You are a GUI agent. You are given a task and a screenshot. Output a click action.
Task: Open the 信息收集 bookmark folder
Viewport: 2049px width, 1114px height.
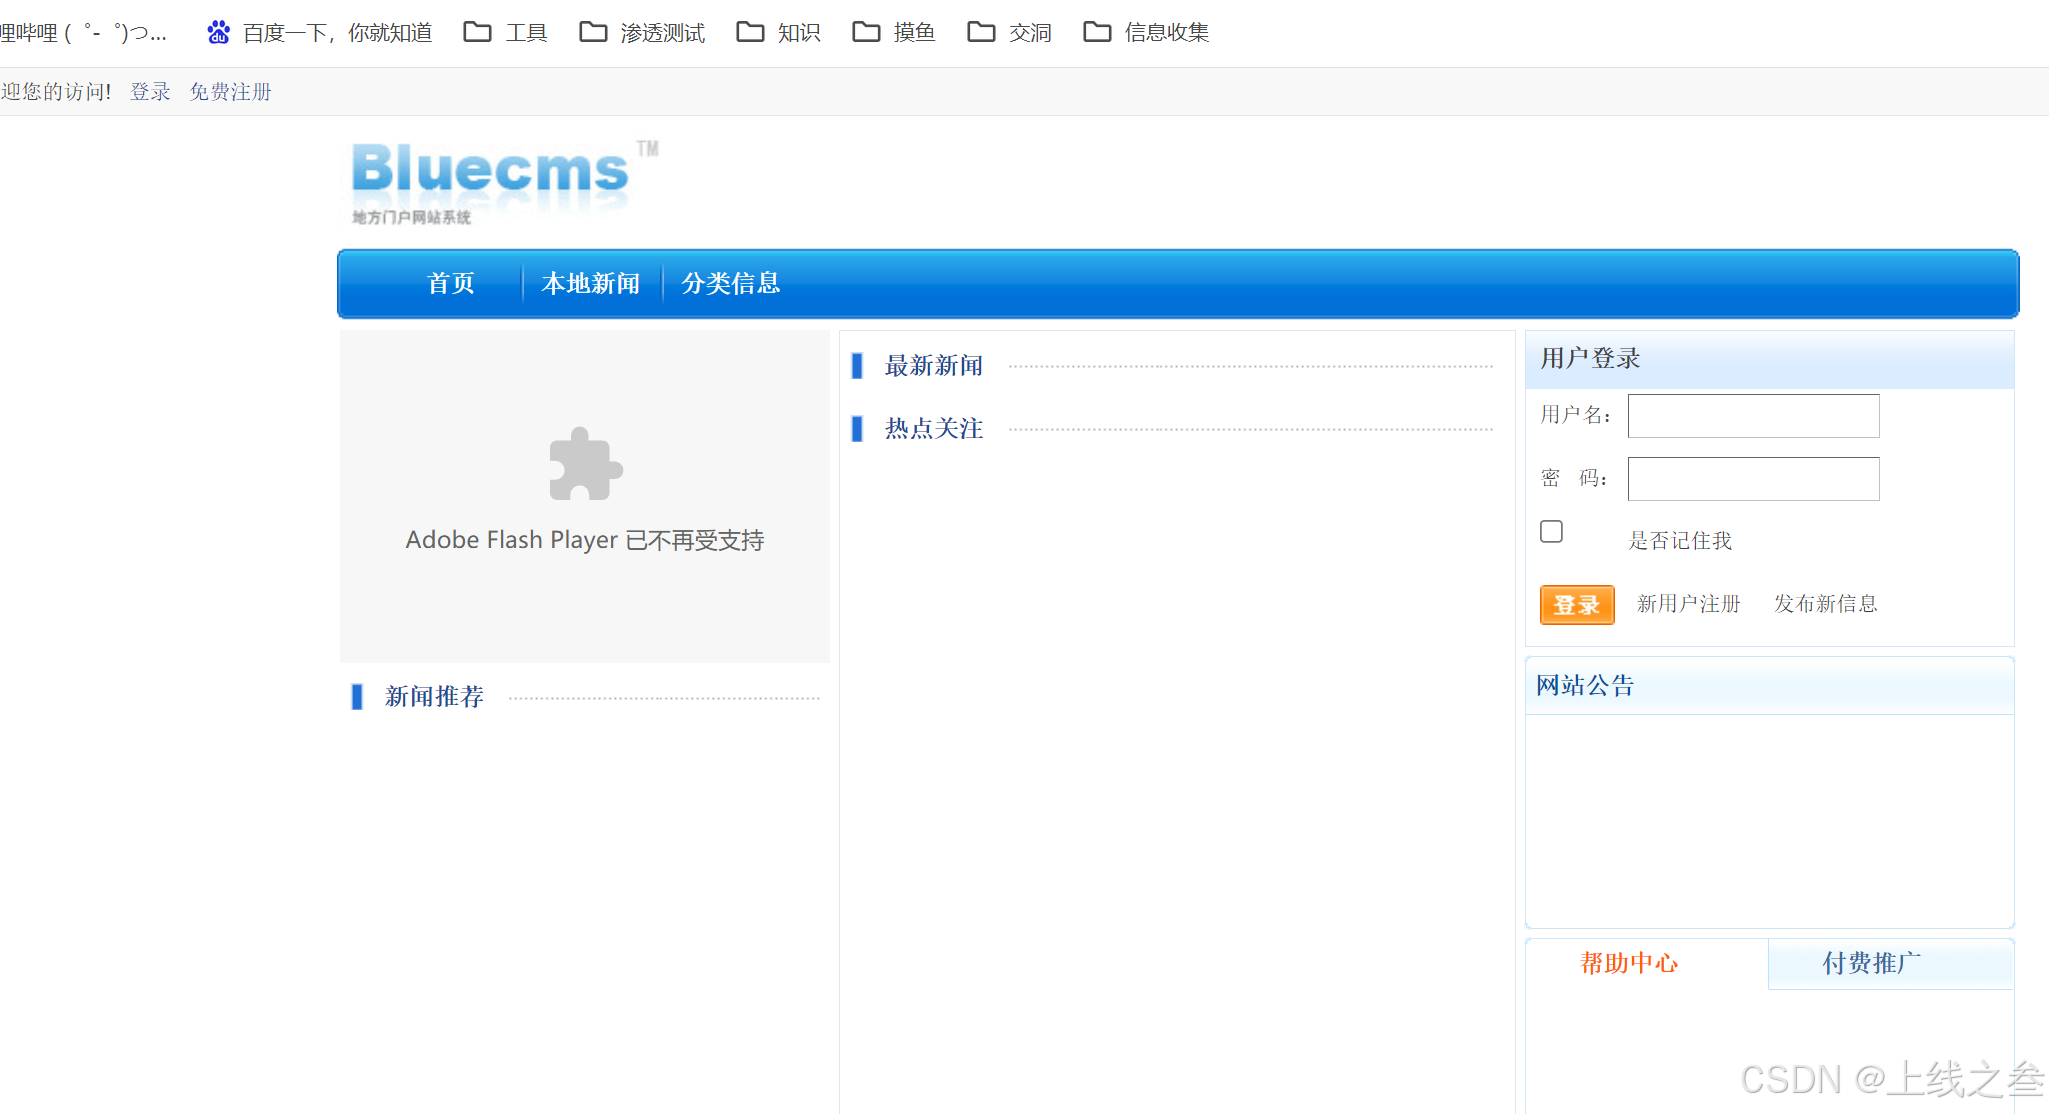pyautogui.click(x=1146, y=33)
